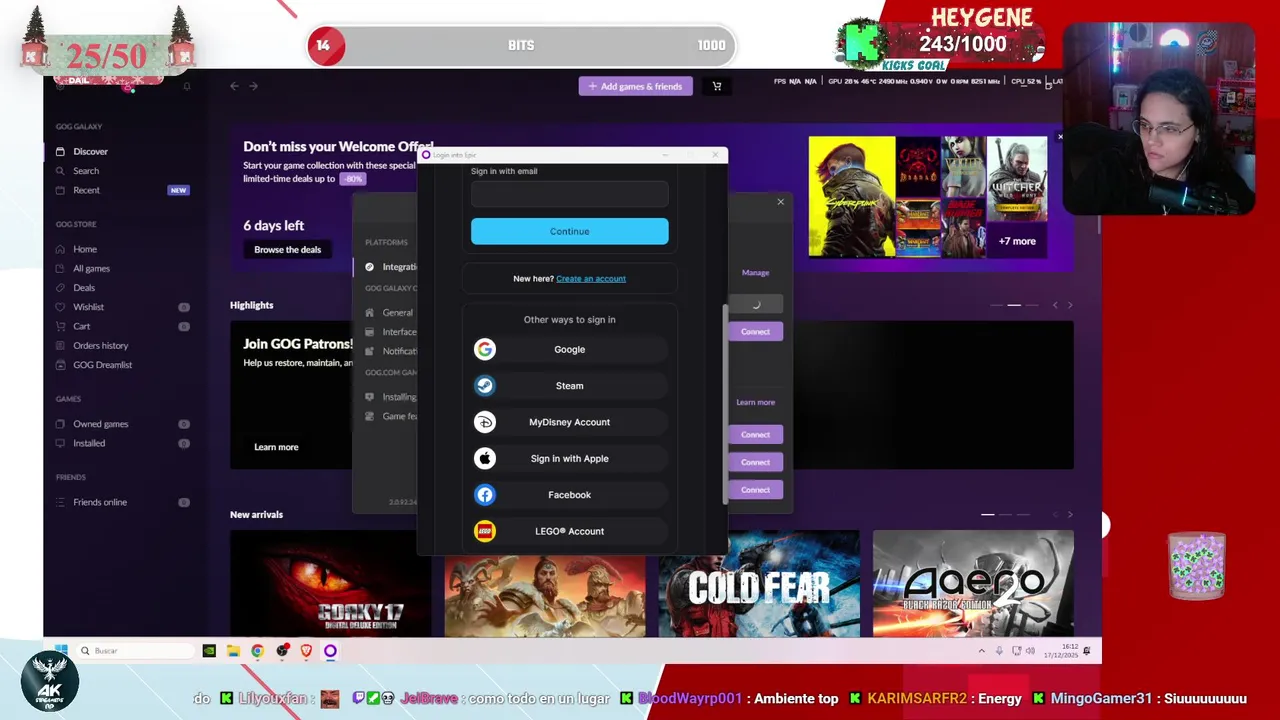Click Browse the deals button

pos(287,250)
